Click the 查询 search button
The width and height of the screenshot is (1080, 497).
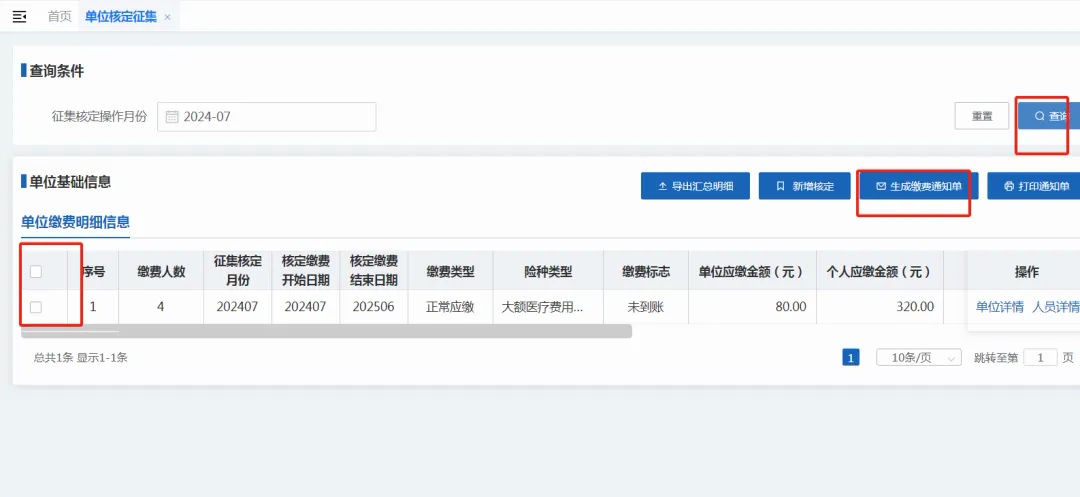(1048, 116)
